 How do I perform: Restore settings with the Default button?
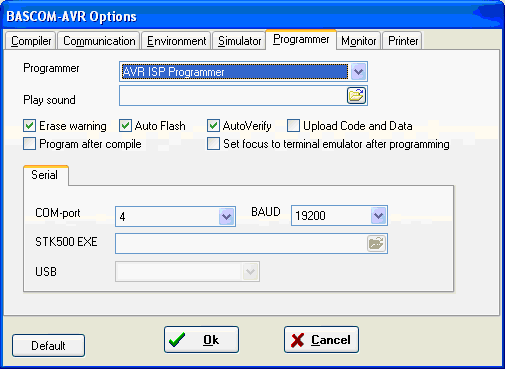(48, 346)
